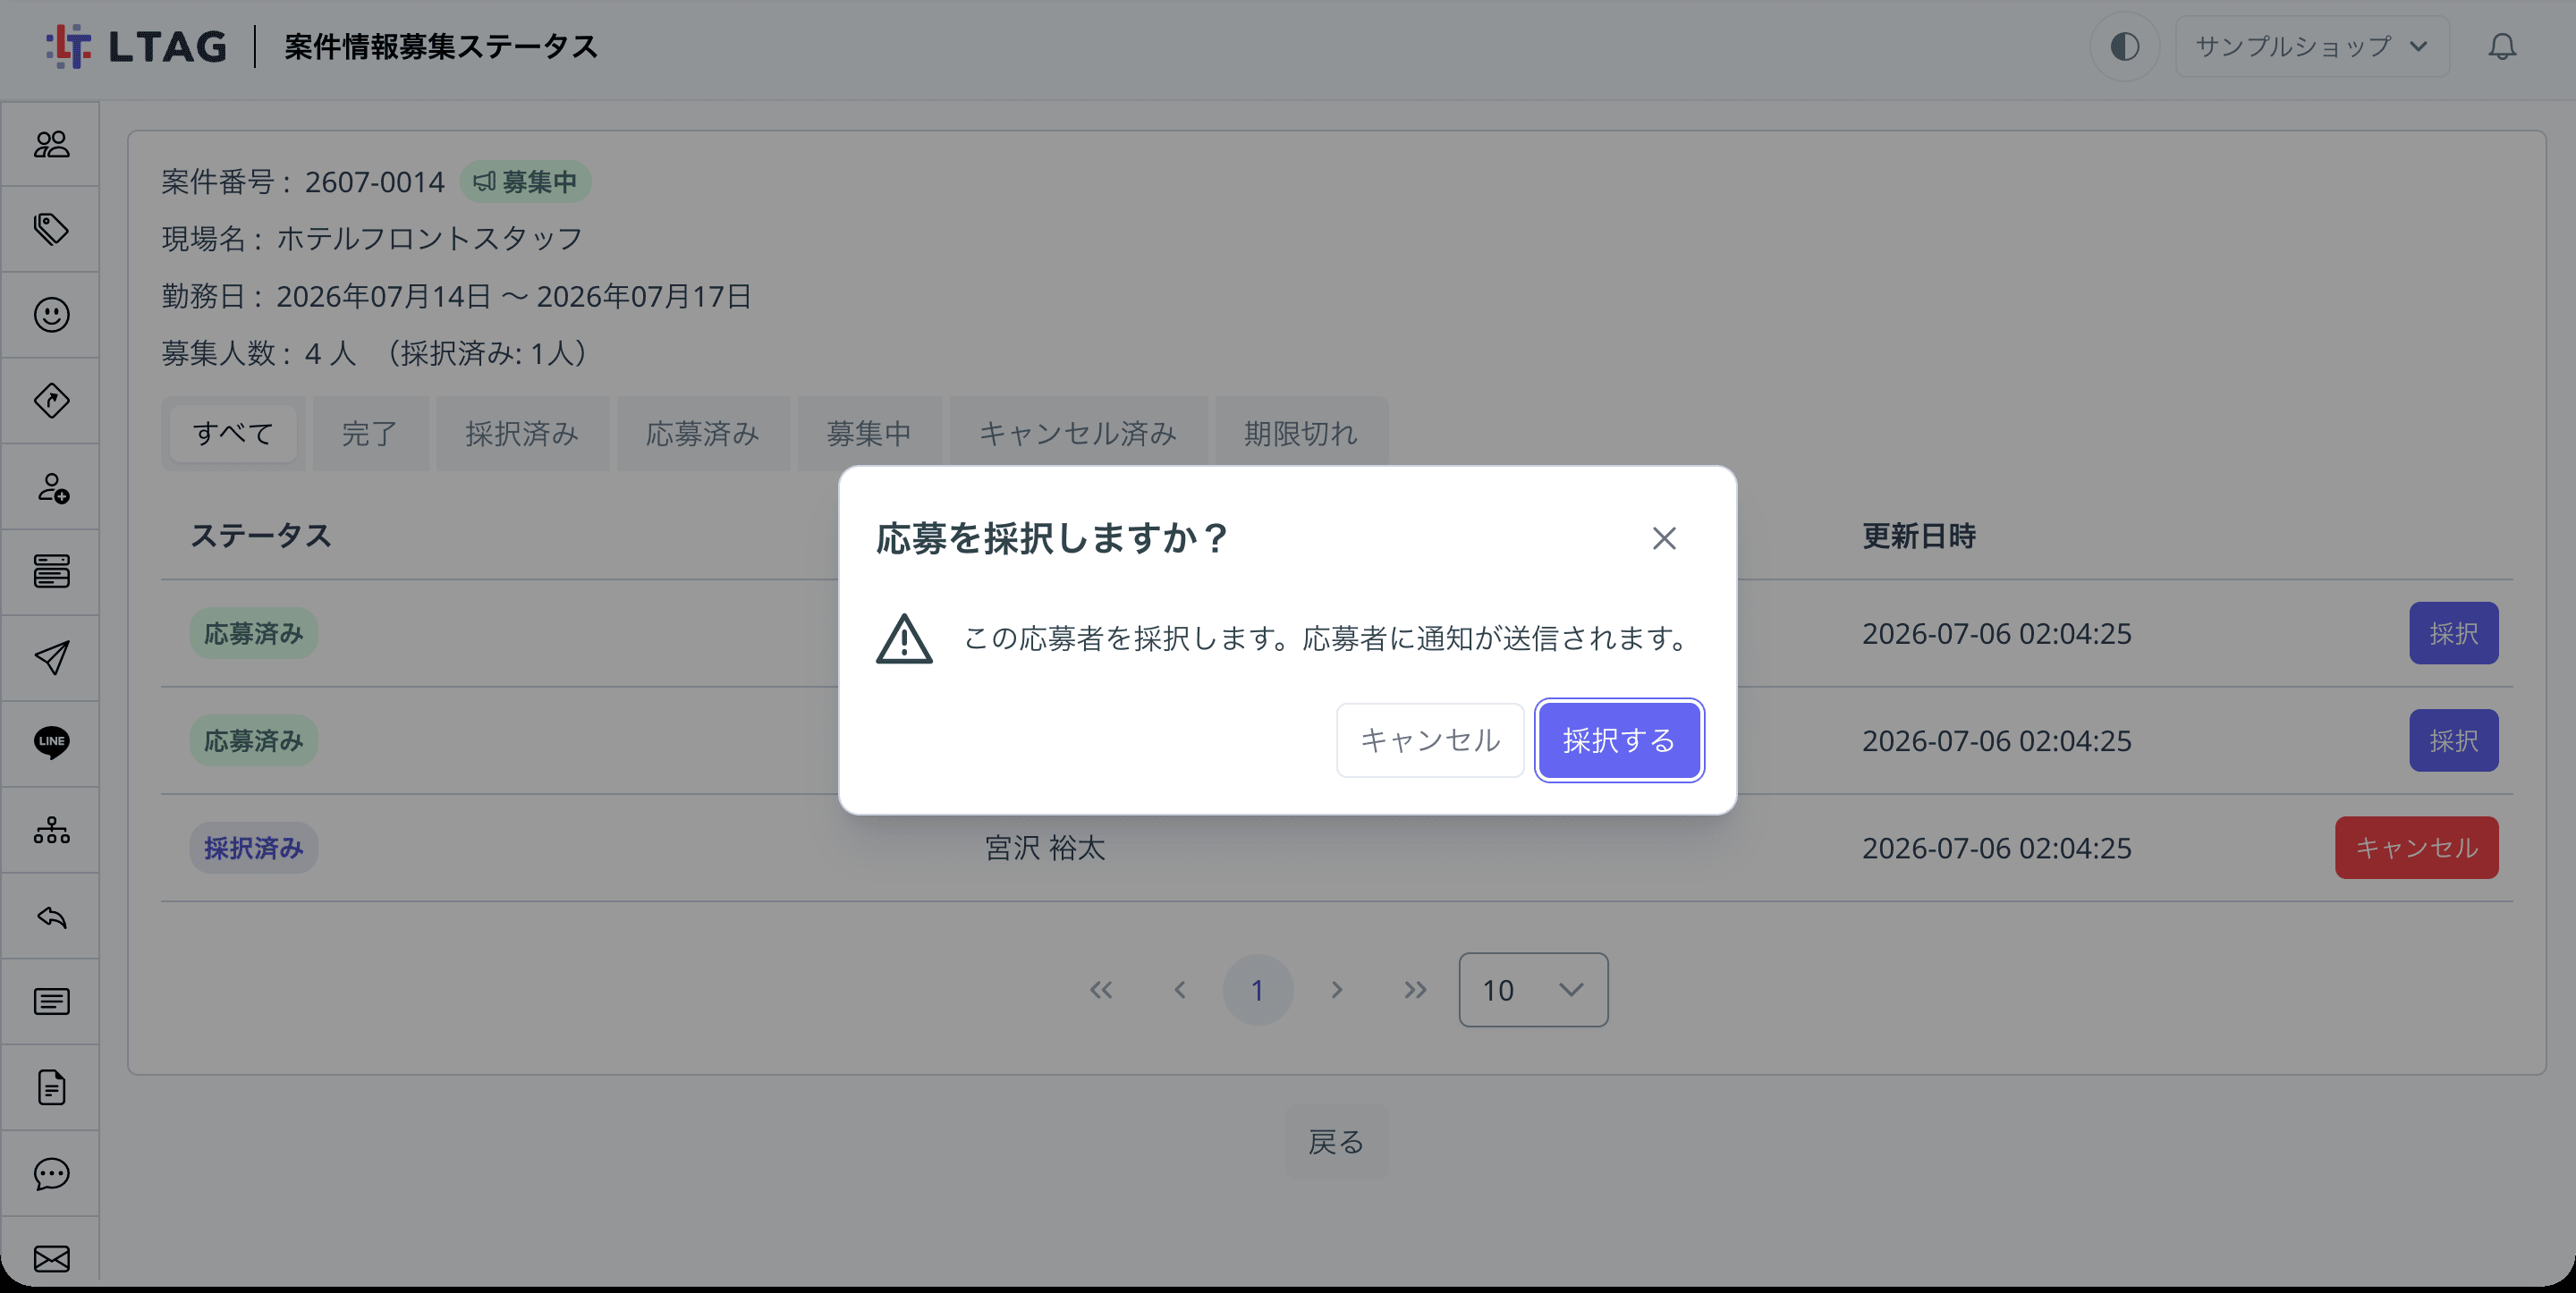Open the tags sidebar icon
Image resolution: width=2576 pixels, height=1293 pixels.
(51, 230)
